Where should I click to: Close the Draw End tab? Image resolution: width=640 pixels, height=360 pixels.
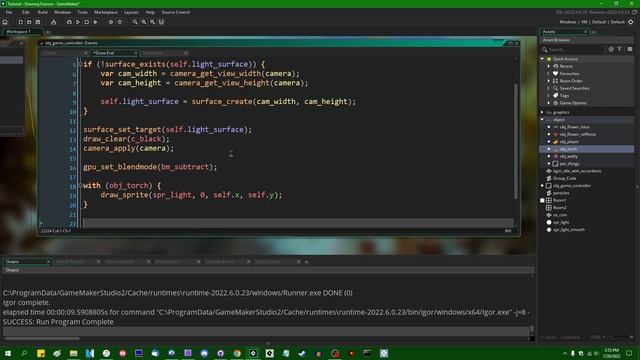coord(136,53)
